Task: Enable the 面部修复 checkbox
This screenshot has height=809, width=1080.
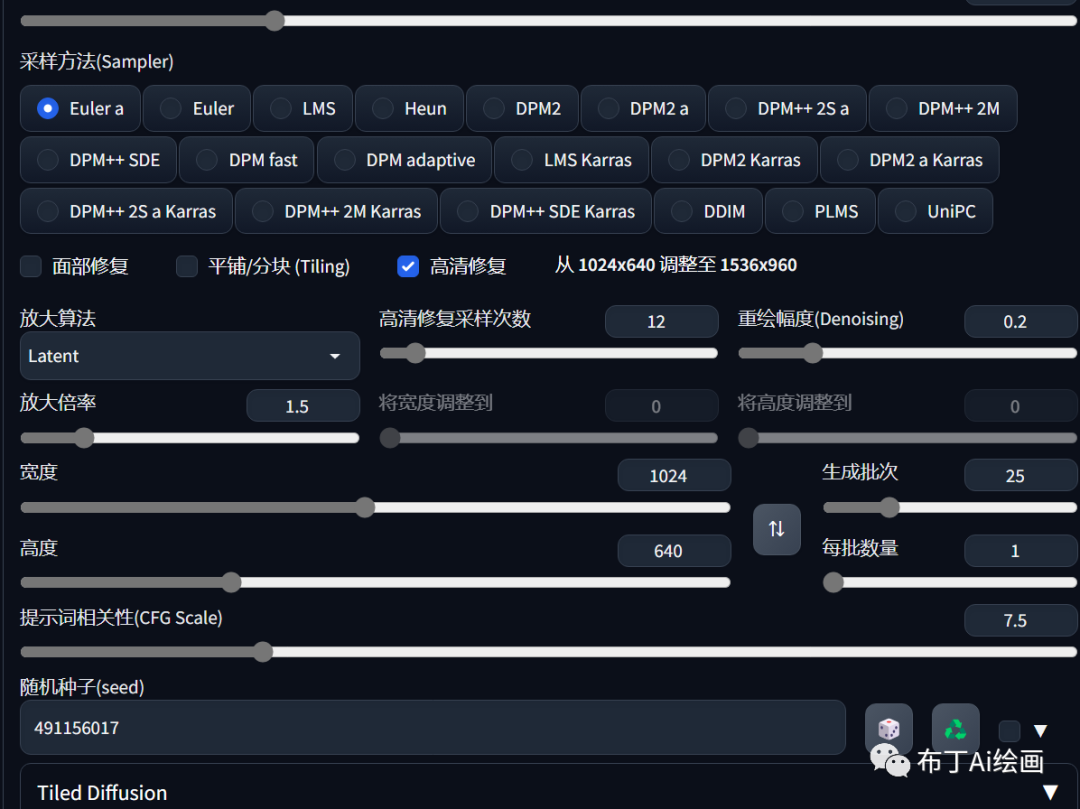Action: 32,266
